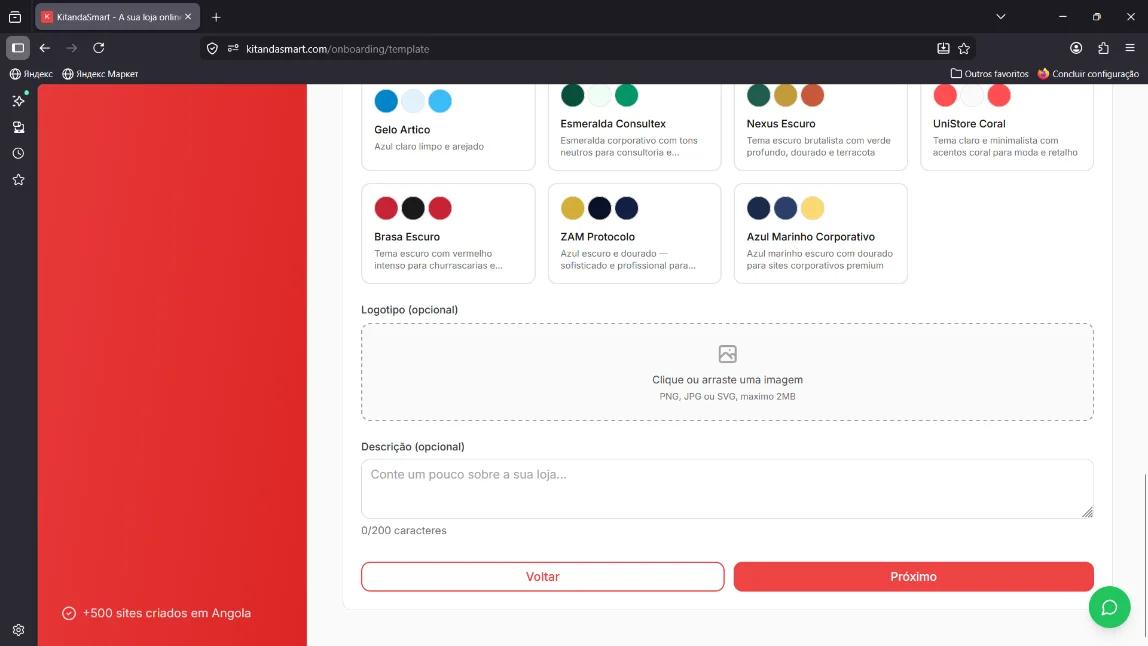The height and width of the screenshot is (646, 1148).
Task: Click the yellow swatch of Azul Marinho Corporativo
Action: tap(812, 208)
